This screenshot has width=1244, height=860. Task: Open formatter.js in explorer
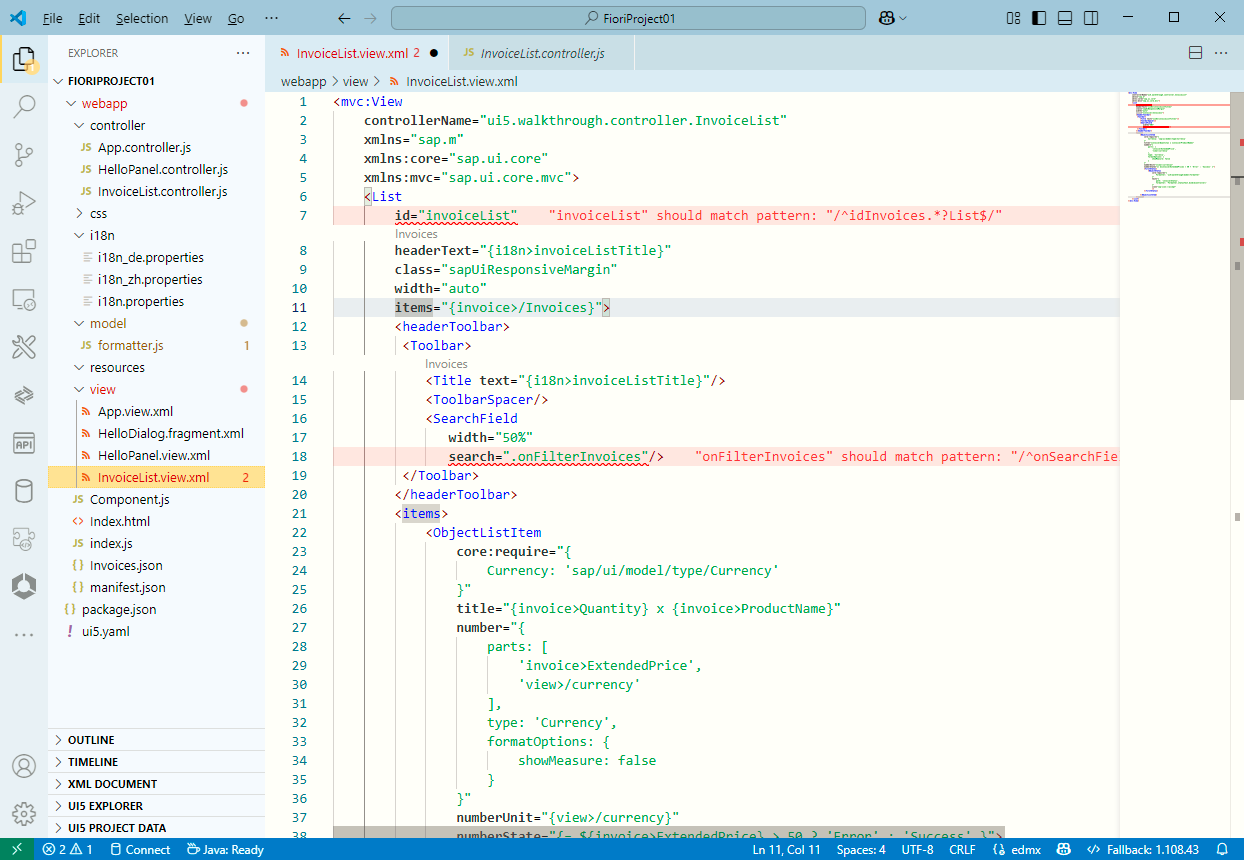[156, 345]
